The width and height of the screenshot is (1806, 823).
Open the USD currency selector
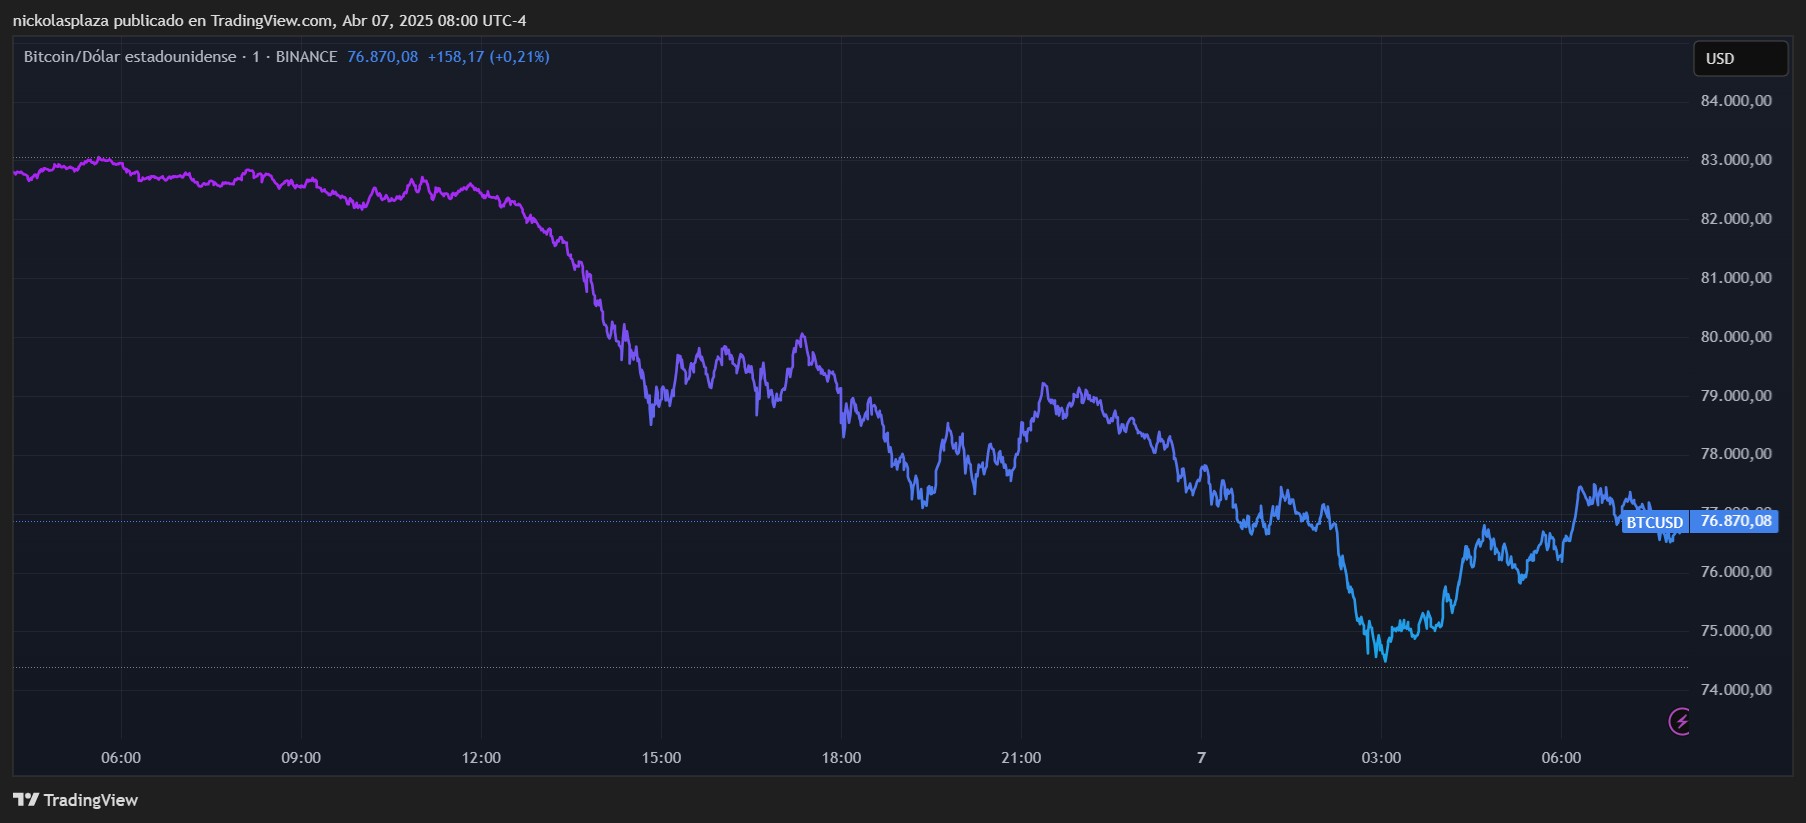[x=1739, y=59]
